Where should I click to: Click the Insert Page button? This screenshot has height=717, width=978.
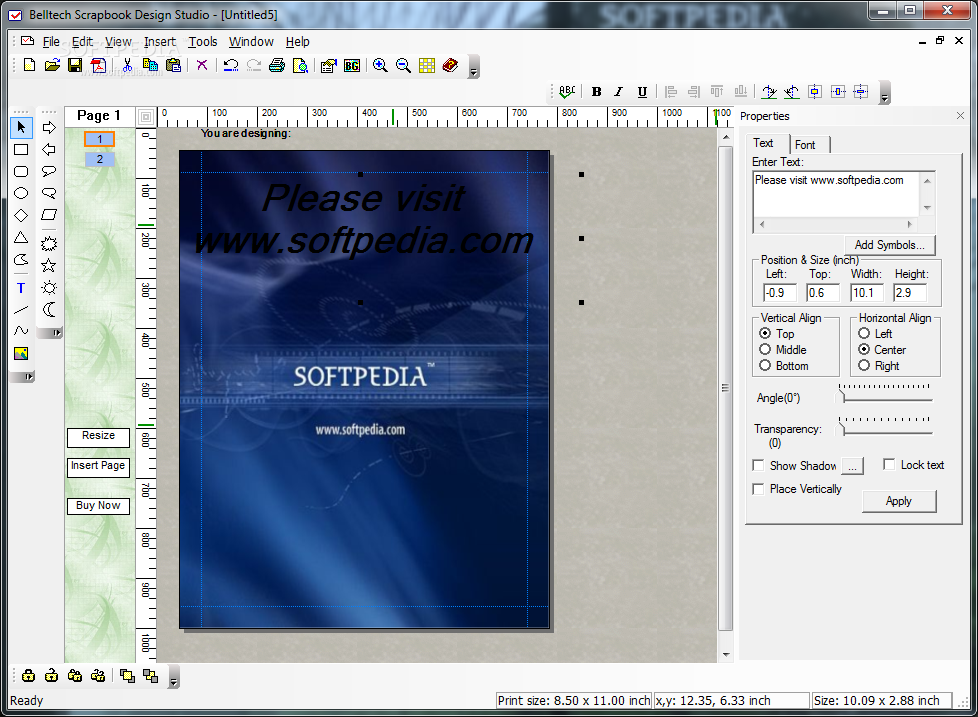(99, 466)
